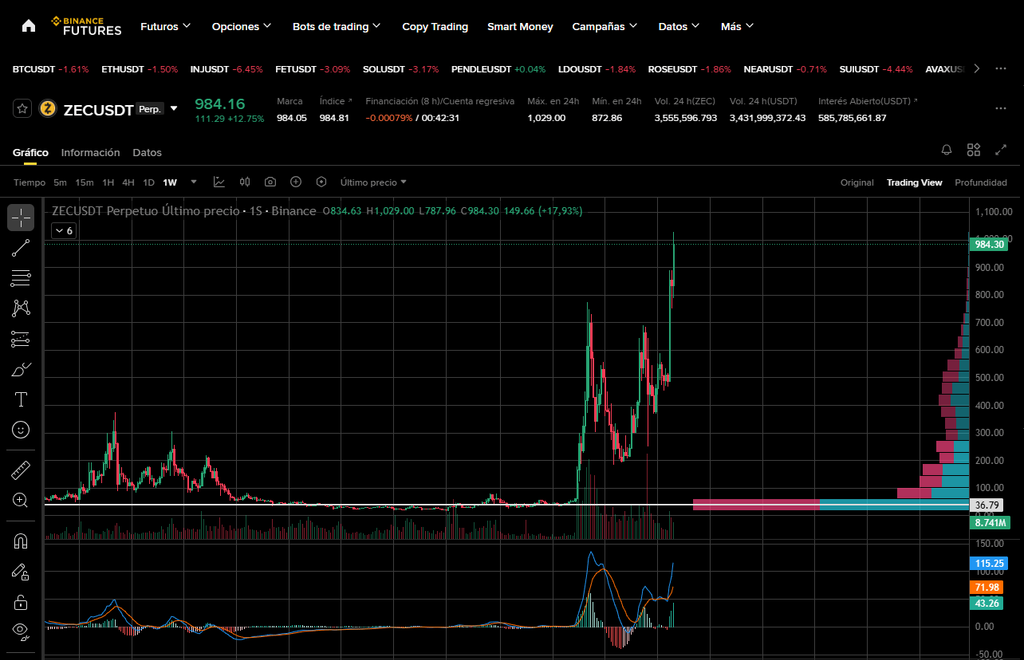Viewport: 1024px width, 660px height.
Task: Expand more timeframe options arrow
Action: pyautogui.click(x=193, y=182)
